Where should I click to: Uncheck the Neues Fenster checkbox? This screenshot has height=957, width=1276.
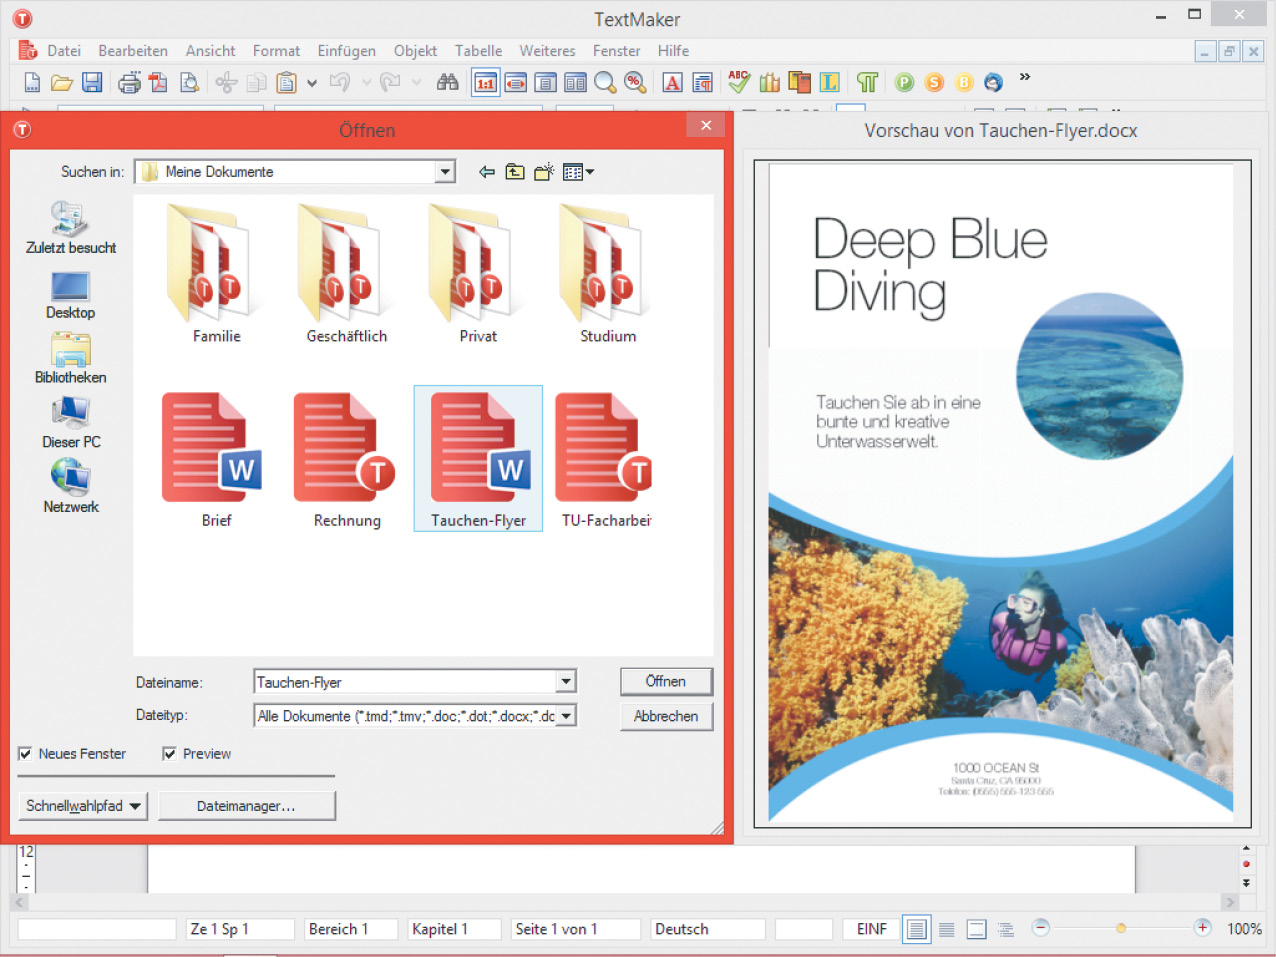(25, 754)
